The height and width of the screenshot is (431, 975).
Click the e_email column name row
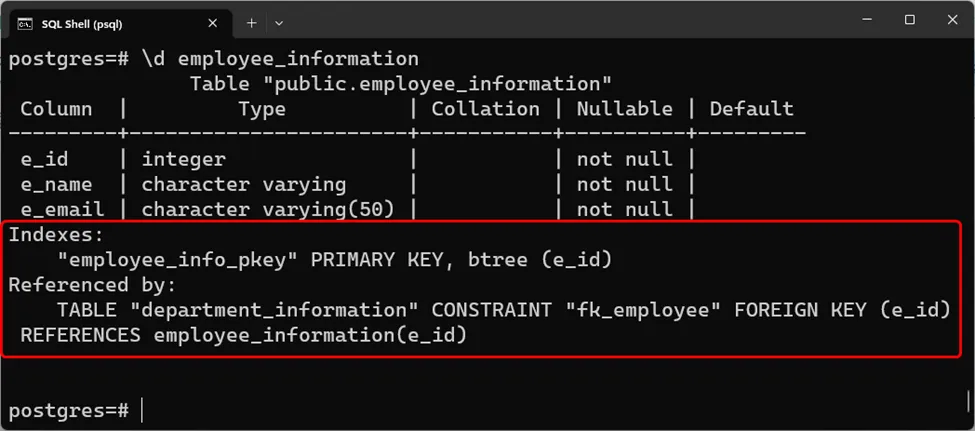coord(62,209)
